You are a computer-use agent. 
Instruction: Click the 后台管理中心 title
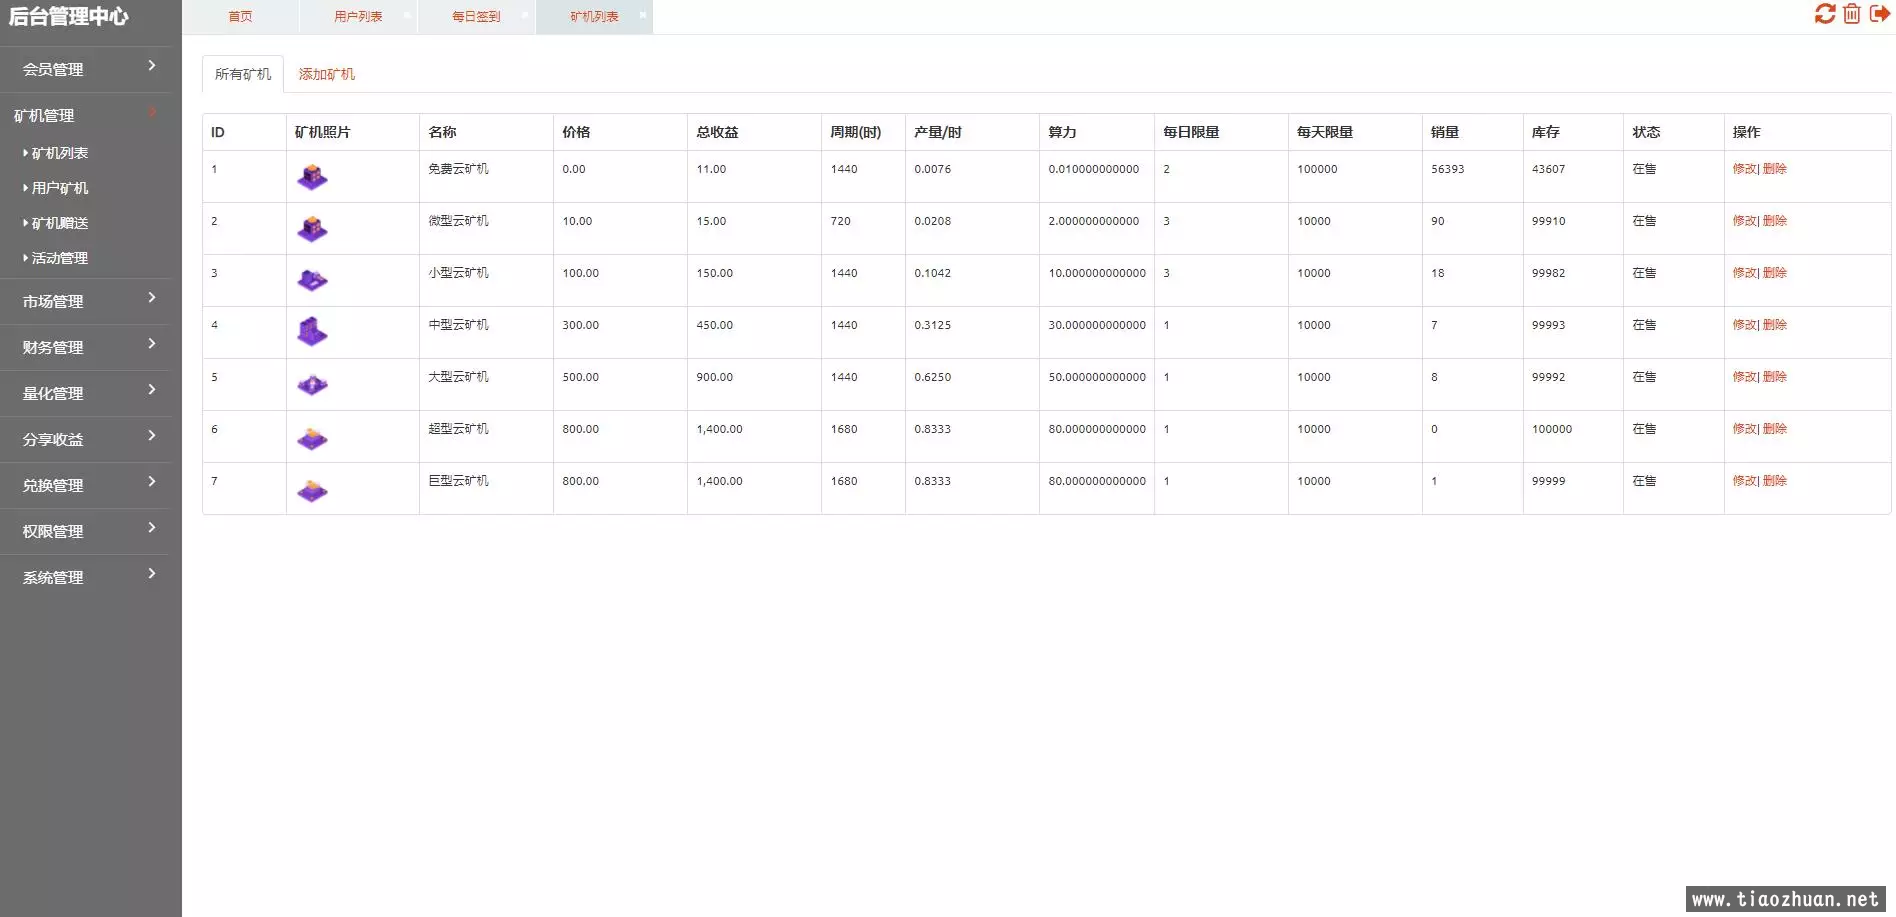(x=68, y=16)
